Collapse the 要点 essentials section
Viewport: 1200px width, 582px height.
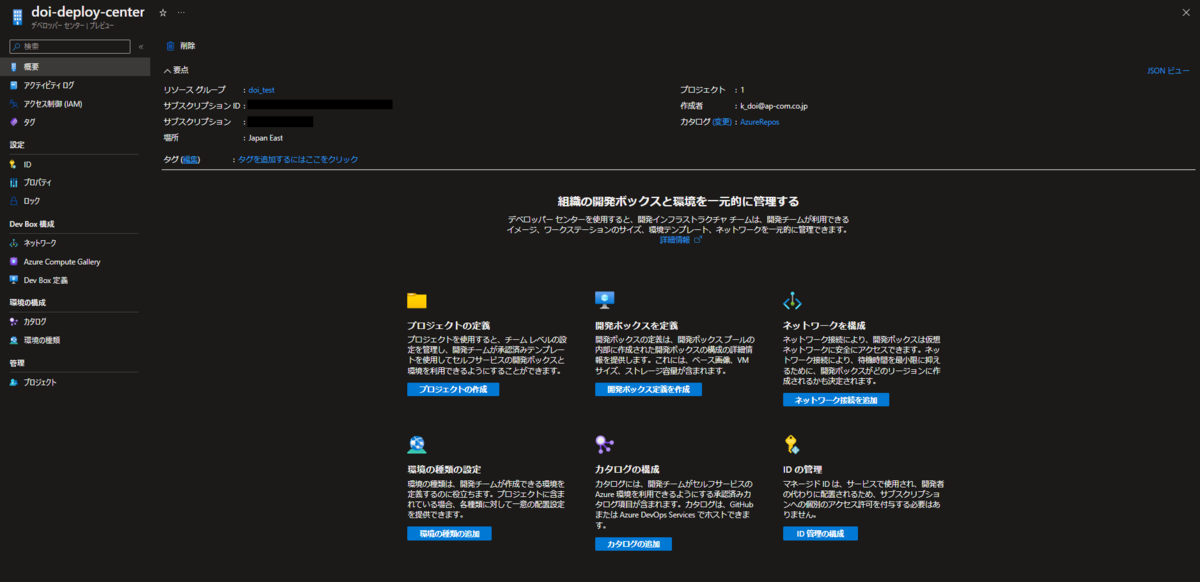pos(177,71)
